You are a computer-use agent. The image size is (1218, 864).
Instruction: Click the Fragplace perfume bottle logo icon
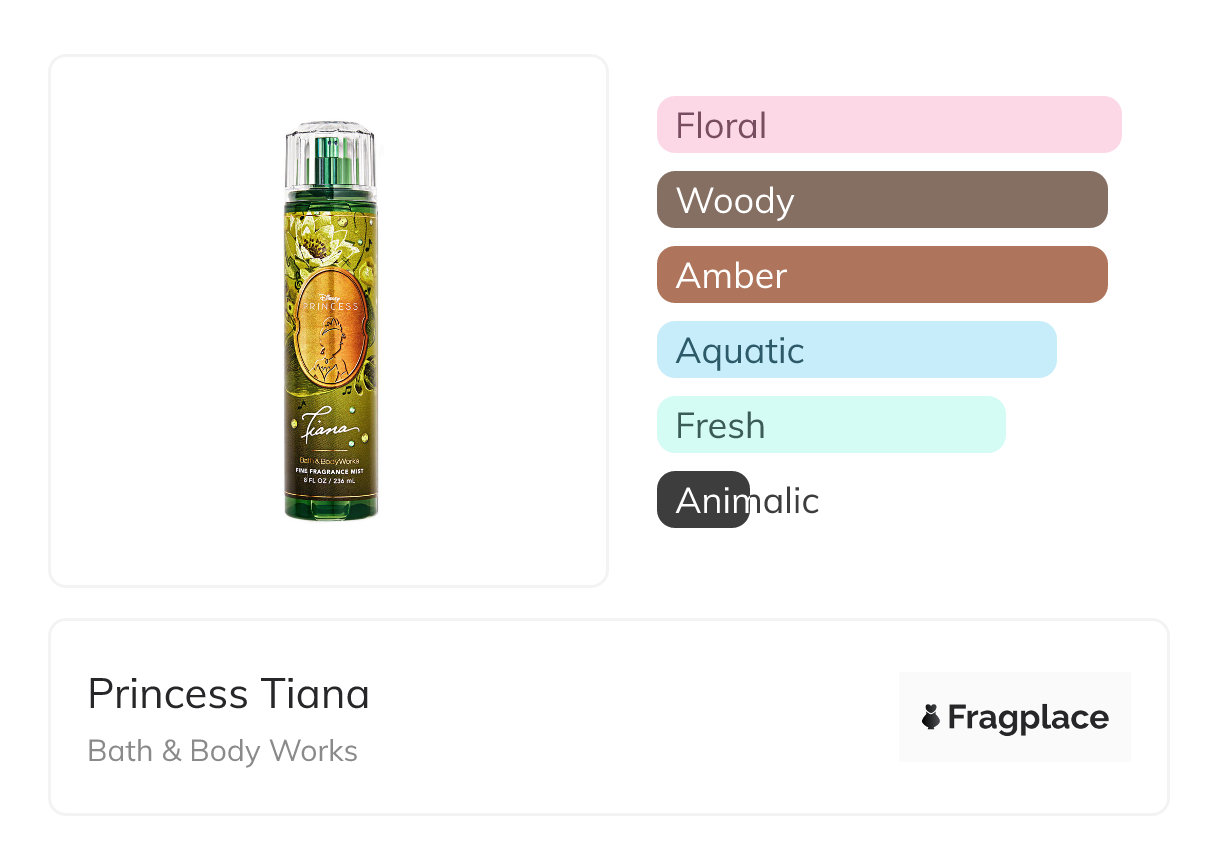coord(931,717)
